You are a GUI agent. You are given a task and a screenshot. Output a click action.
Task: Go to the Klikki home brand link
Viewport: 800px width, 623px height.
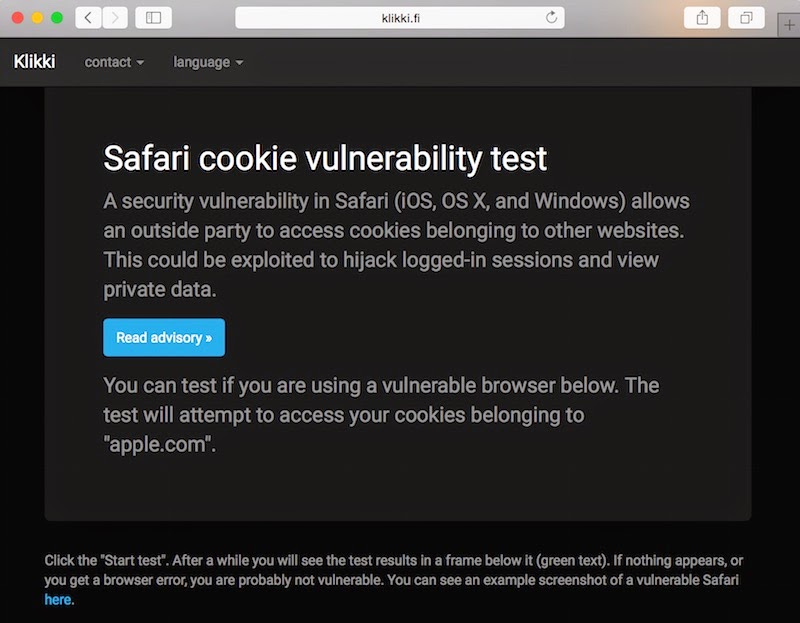pos(35,62)
